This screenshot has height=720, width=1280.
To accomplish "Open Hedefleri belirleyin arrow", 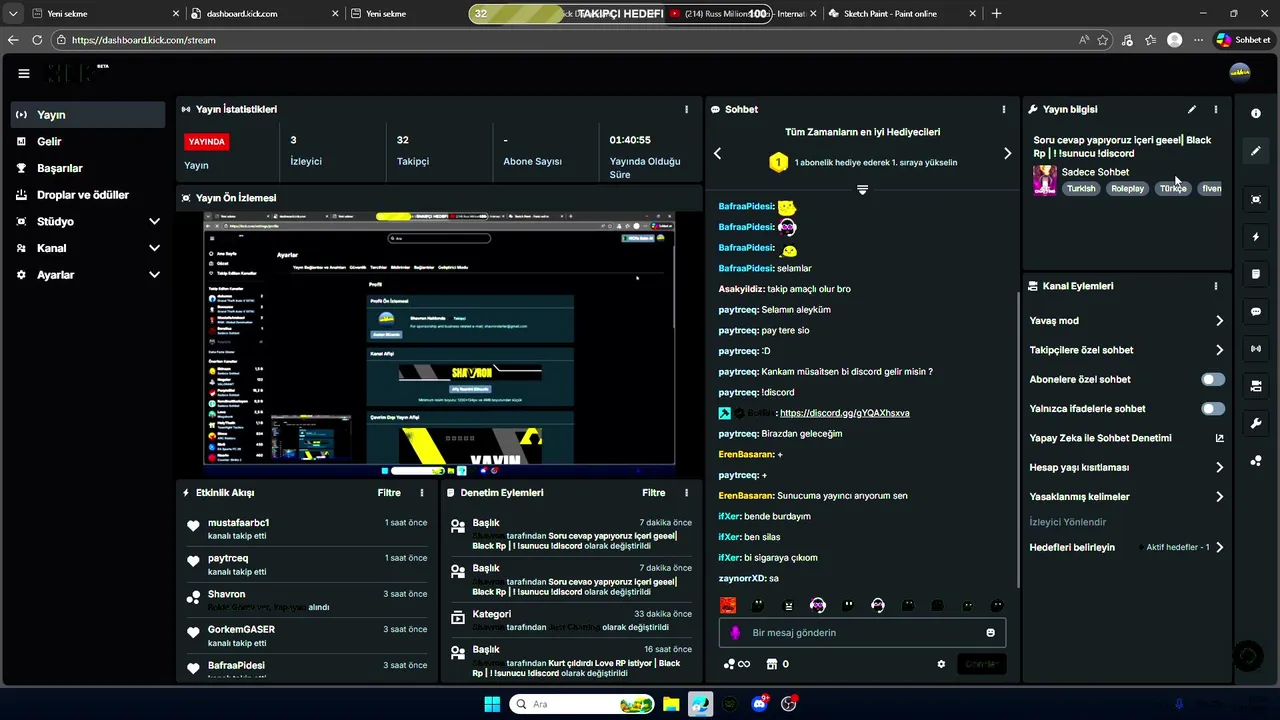I will 1219,547.
